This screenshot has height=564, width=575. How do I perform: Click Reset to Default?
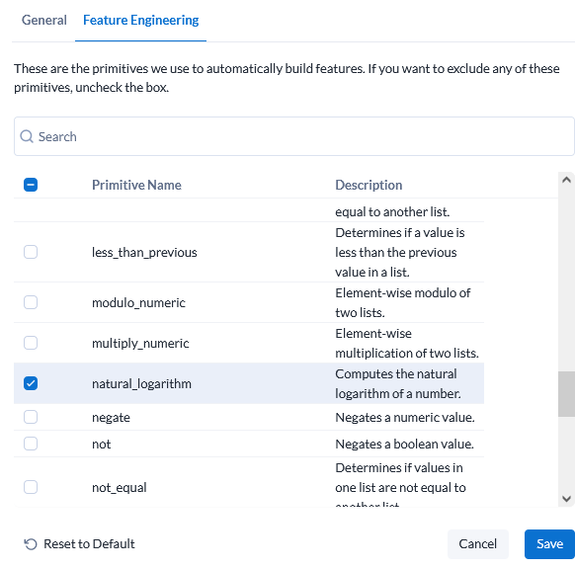[79, 544]
